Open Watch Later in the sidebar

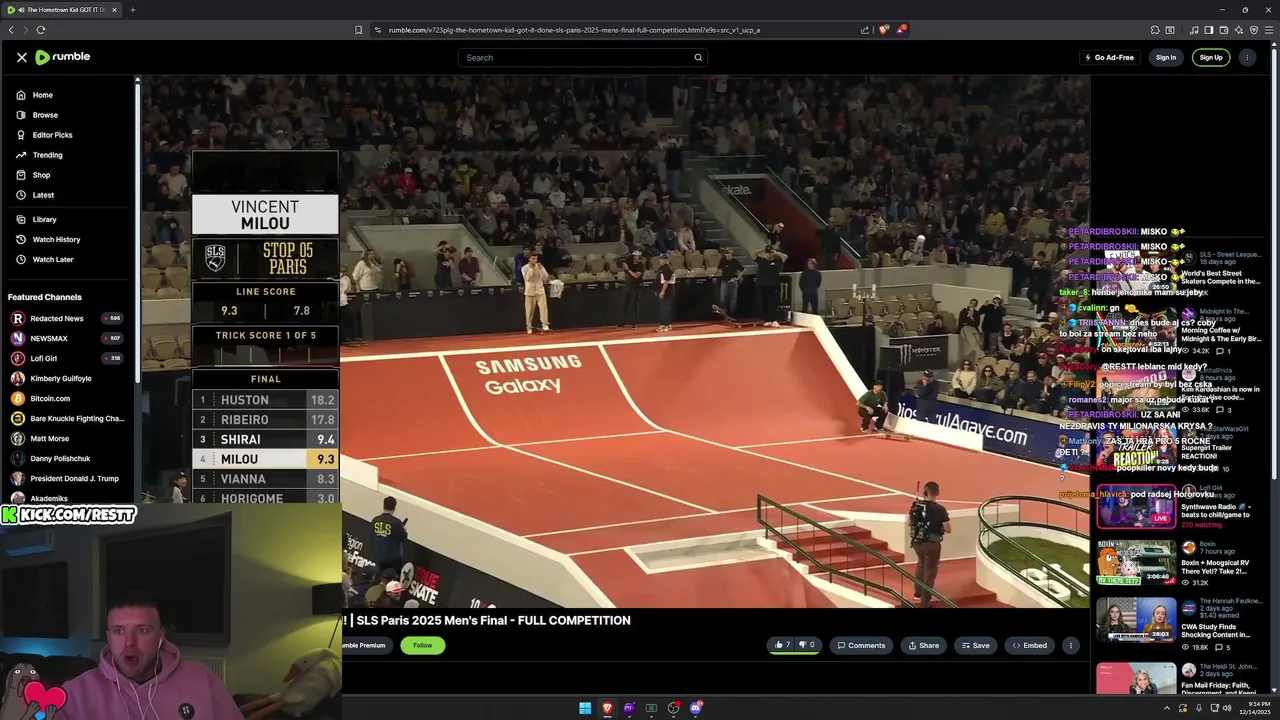52,259
